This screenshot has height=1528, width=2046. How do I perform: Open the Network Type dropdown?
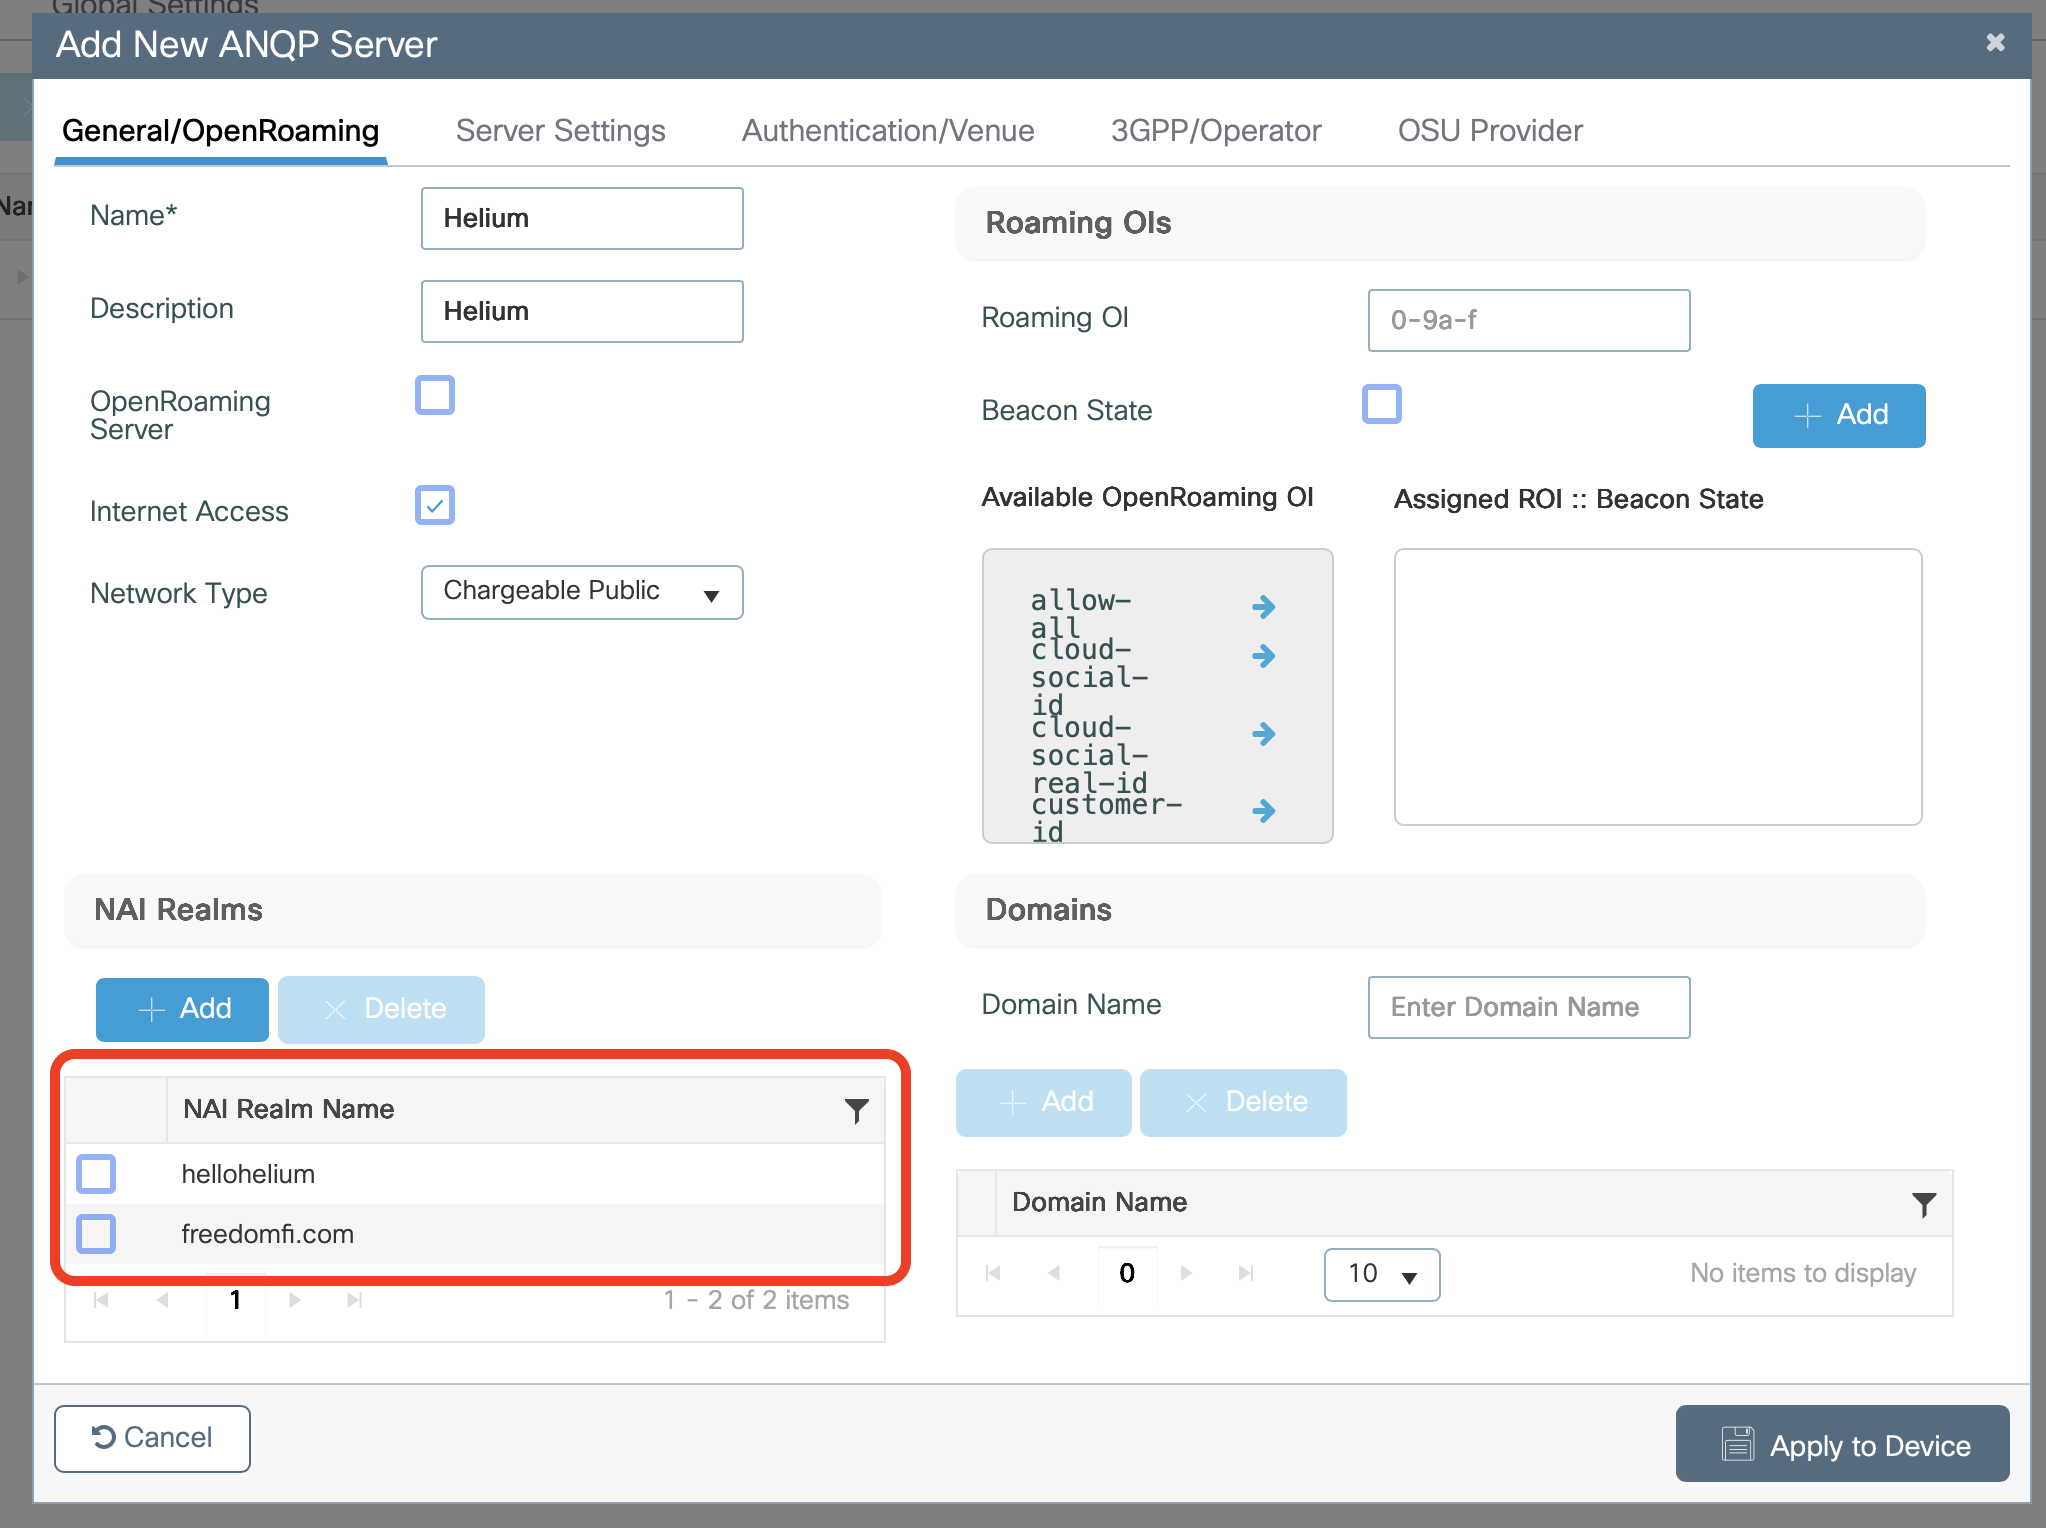pos(581,593)
